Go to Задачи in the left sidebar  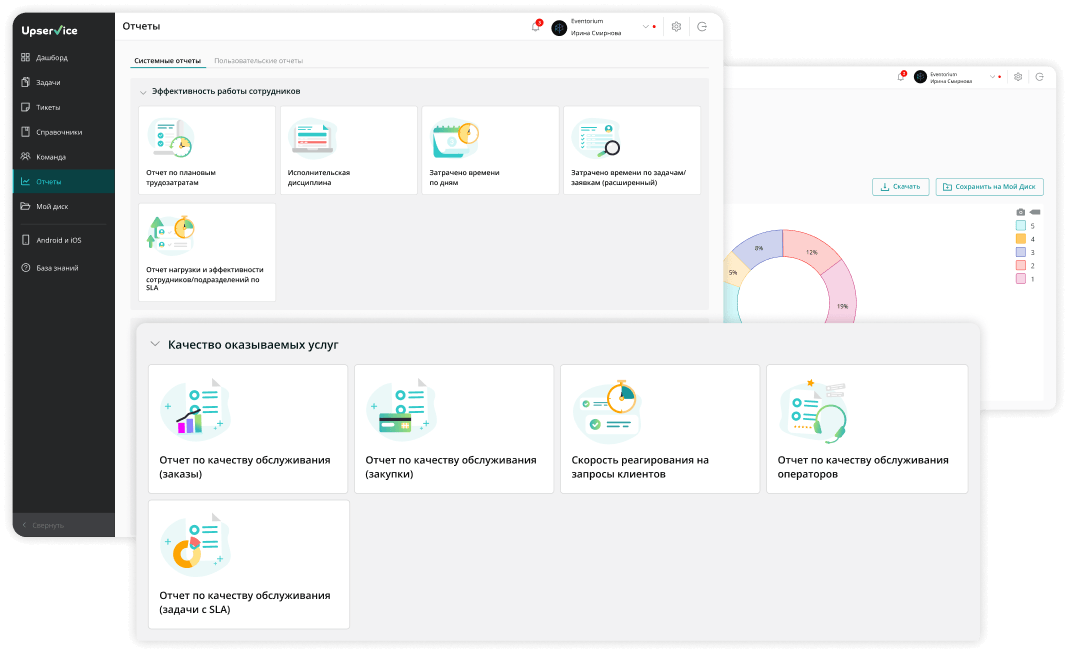pyautogui.click(x=48, y=82)
